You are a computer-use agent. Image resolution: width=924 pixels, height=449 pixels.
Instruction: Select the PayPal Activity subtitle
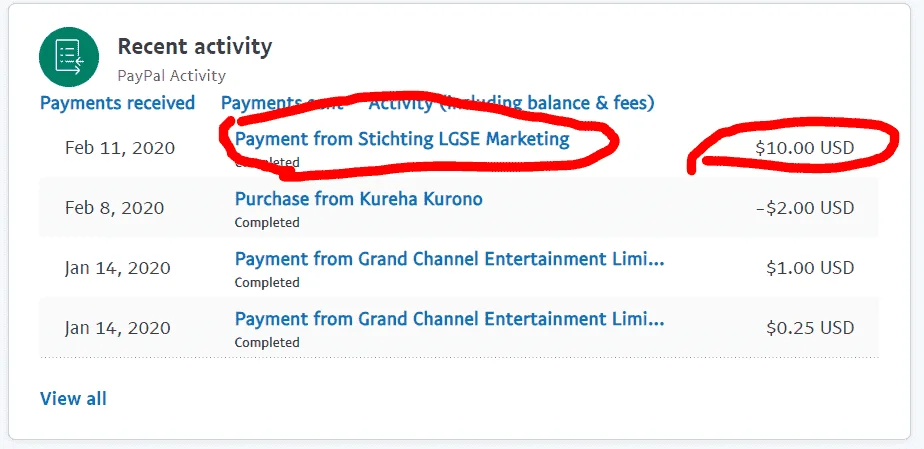[x=171, y=75]
